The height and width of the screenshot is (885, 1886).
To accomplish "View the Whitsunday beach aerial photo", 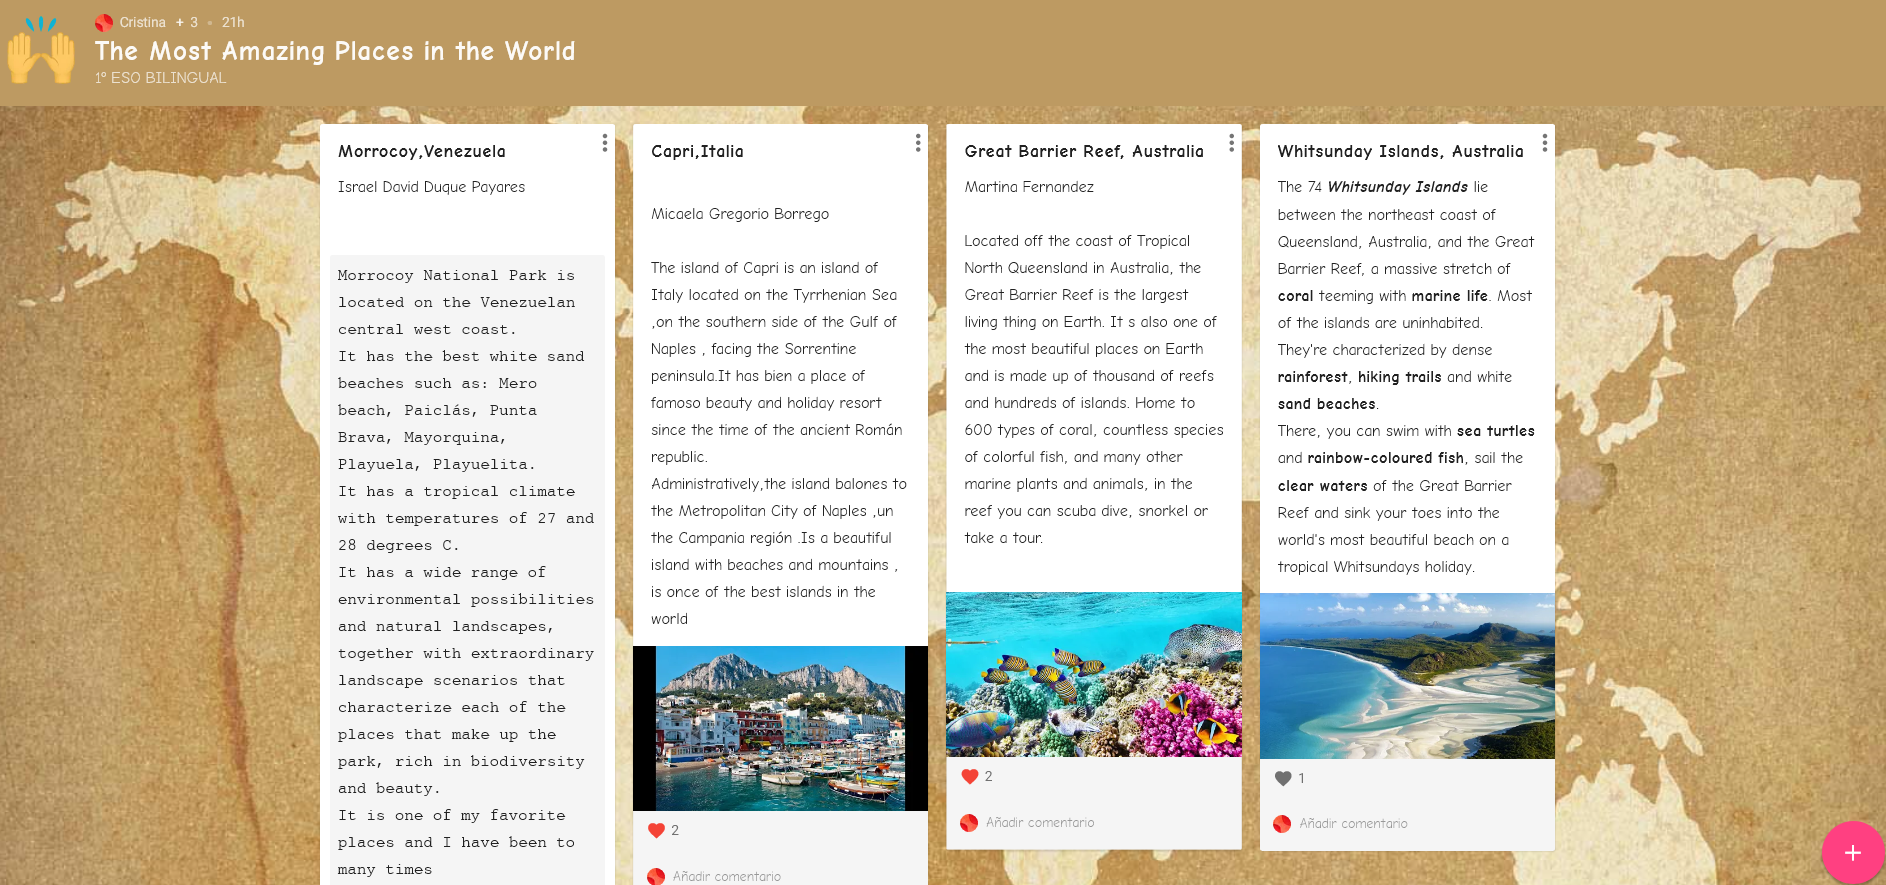I will click(1406, 676).
